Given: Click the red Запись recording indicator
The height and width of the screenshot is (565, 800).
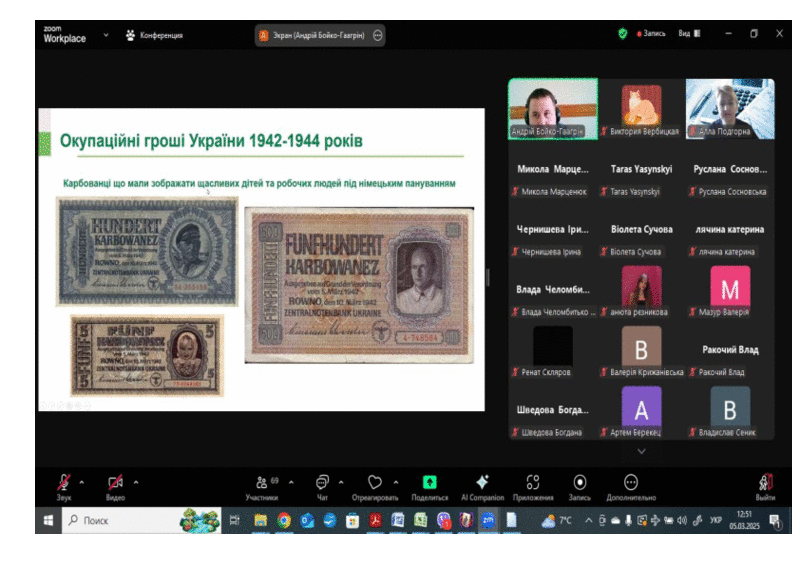Looking at the screenshot, I should tap(651, 34).
